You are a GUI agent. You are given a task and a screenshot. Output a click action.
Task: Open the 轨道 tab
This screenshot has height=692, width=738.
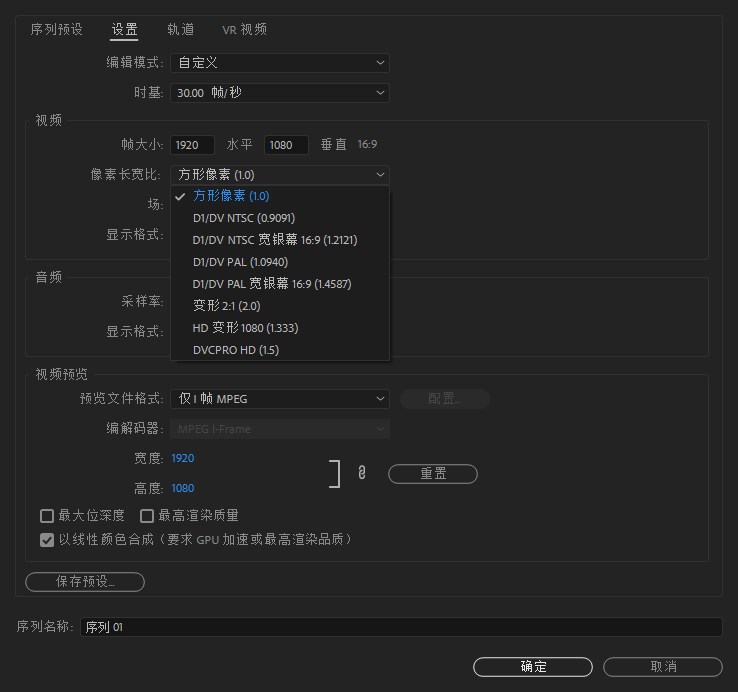point(181,30)
